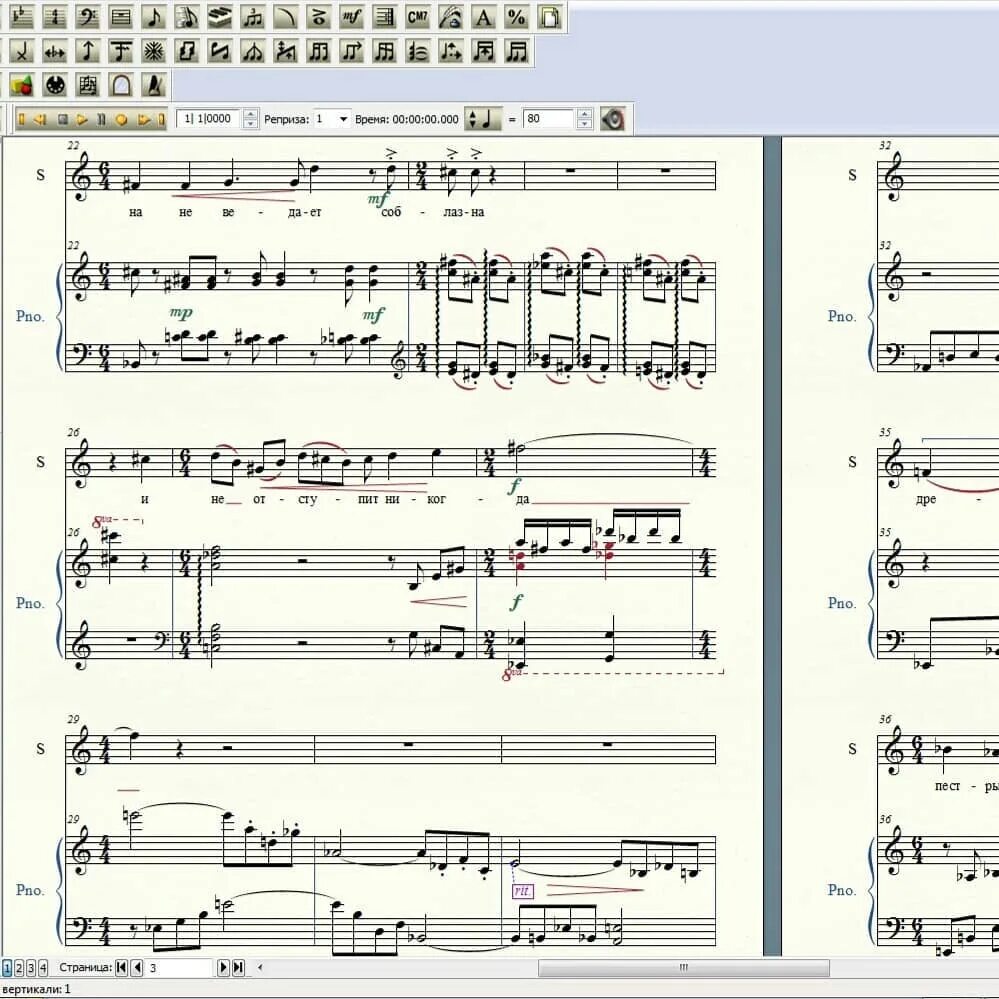Image resolution: width=999 pixels, height=999 pixels.
Task: Click the measure position field showing 1|1|0000
Action: [x=208, y=119]
